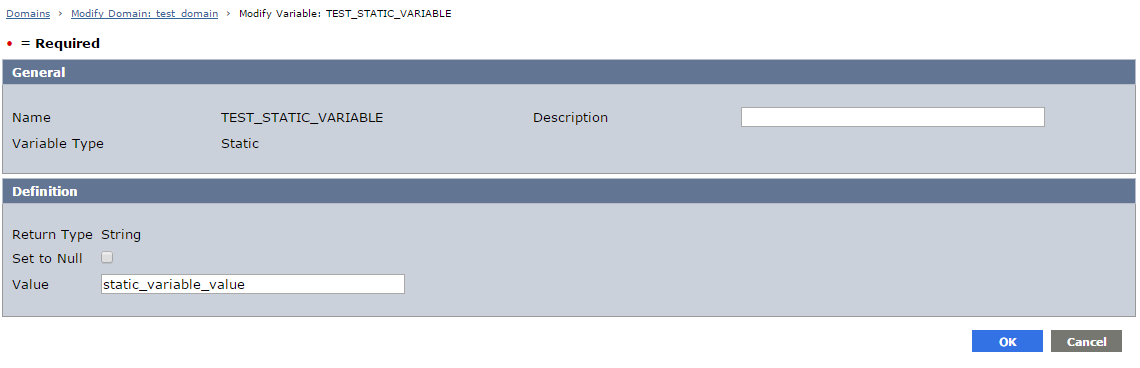Click the String return type value
This screenshot has height=368, width=1140.
[x=121, y=235]
